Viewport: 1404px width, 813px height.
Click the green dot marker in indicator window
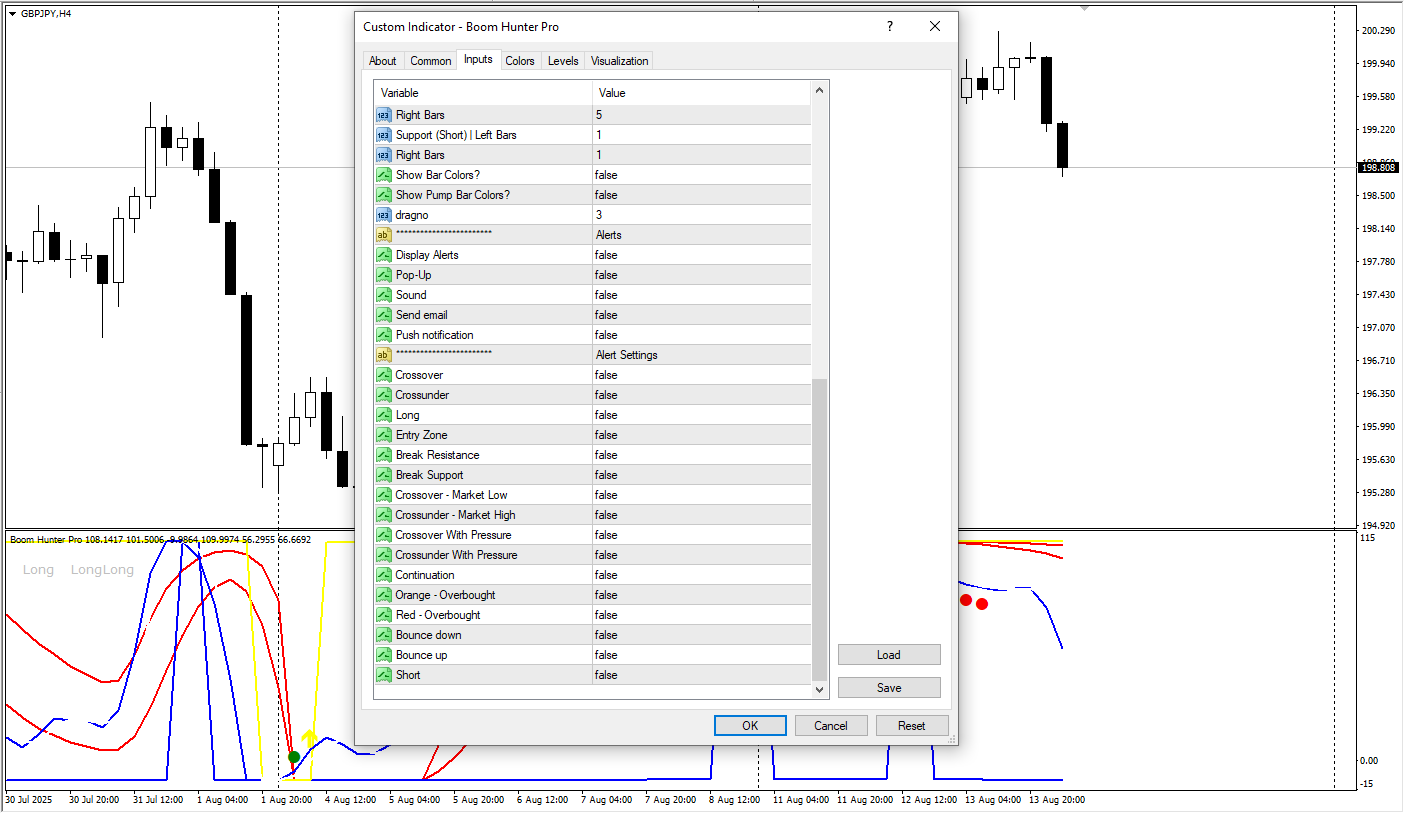(x=294, y=757)
